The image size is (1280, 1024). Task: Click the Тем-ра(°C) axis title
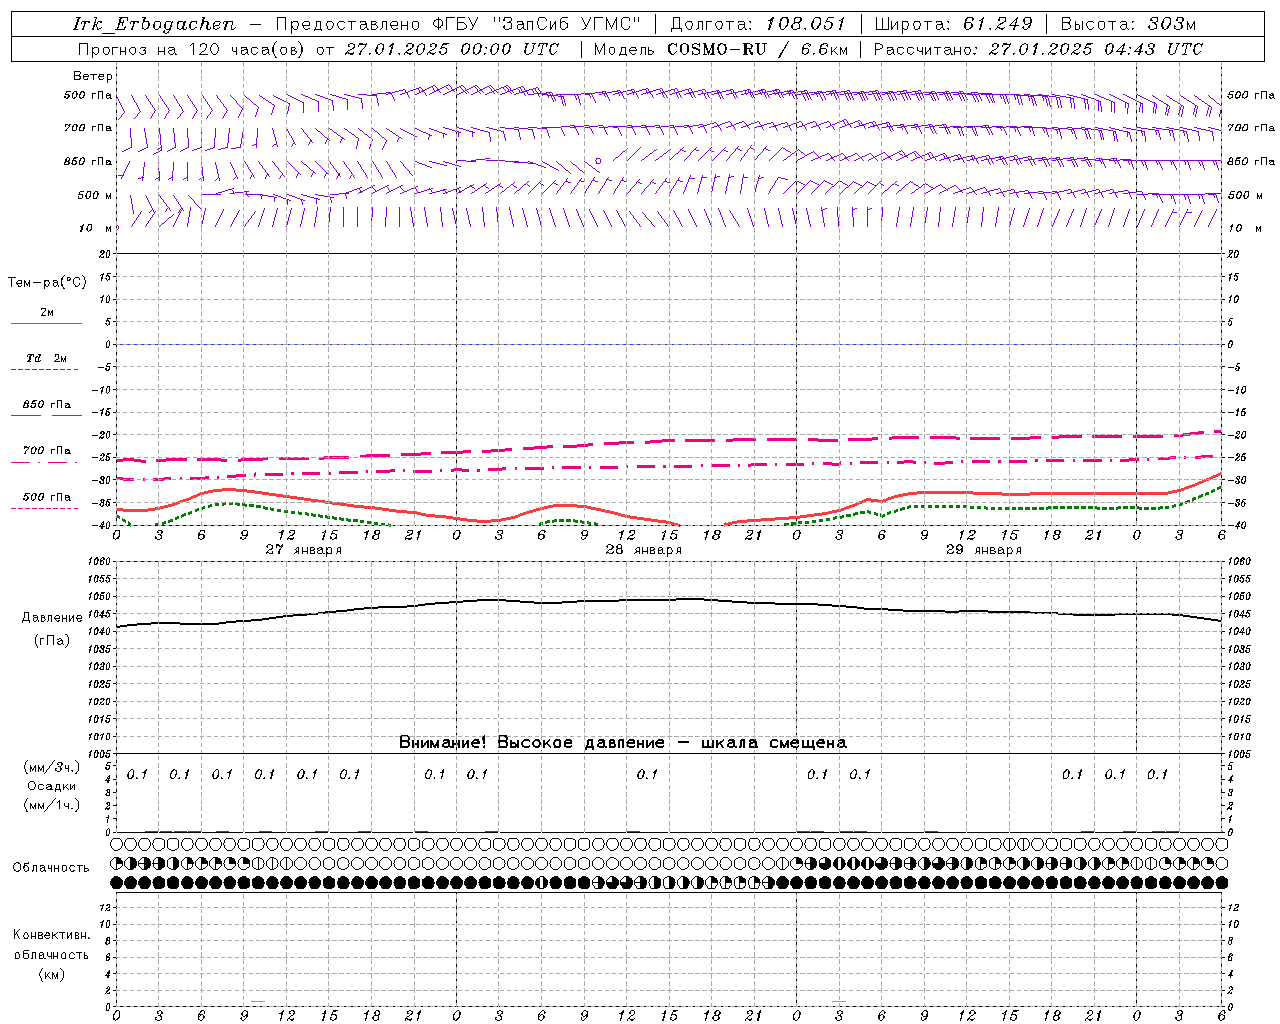47,282
